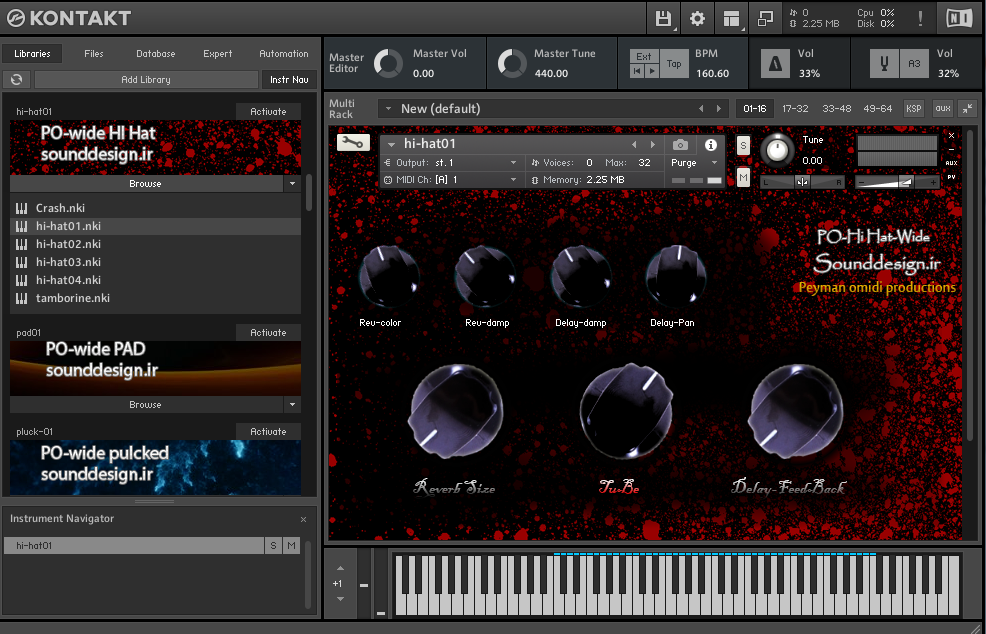Close the Instrument Navigator panel
The width and height of the screenshot is (986, 634).
pos(303,520)
